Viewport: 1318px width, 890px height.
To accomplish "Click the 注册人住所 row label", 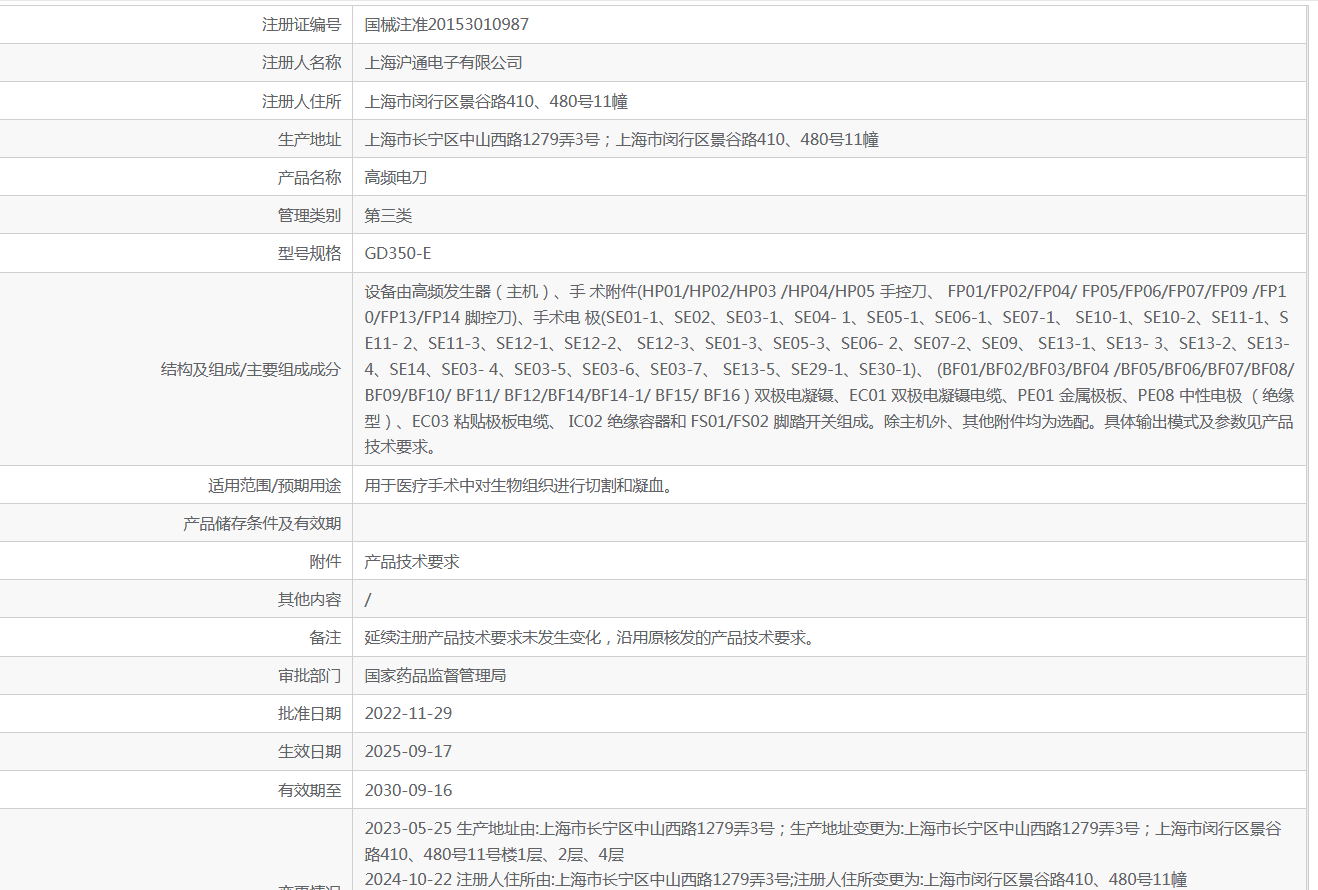I will coord(301,101).
